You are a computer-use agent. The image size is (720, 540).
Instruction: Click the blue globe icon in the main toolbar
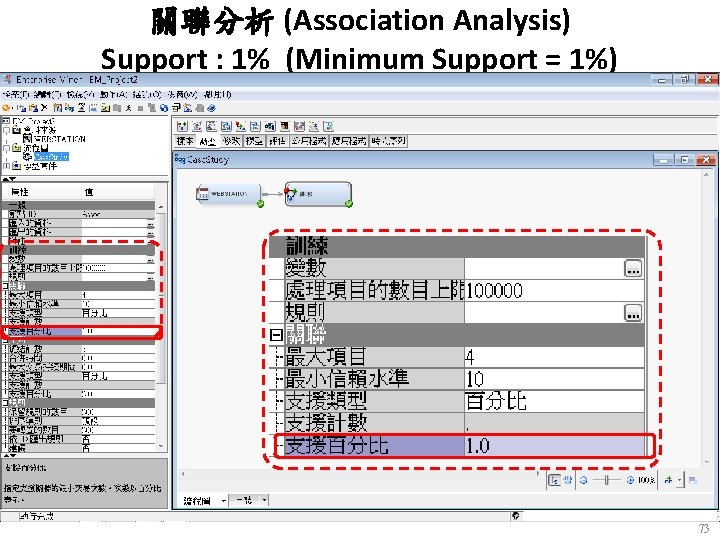click(164, 108)
